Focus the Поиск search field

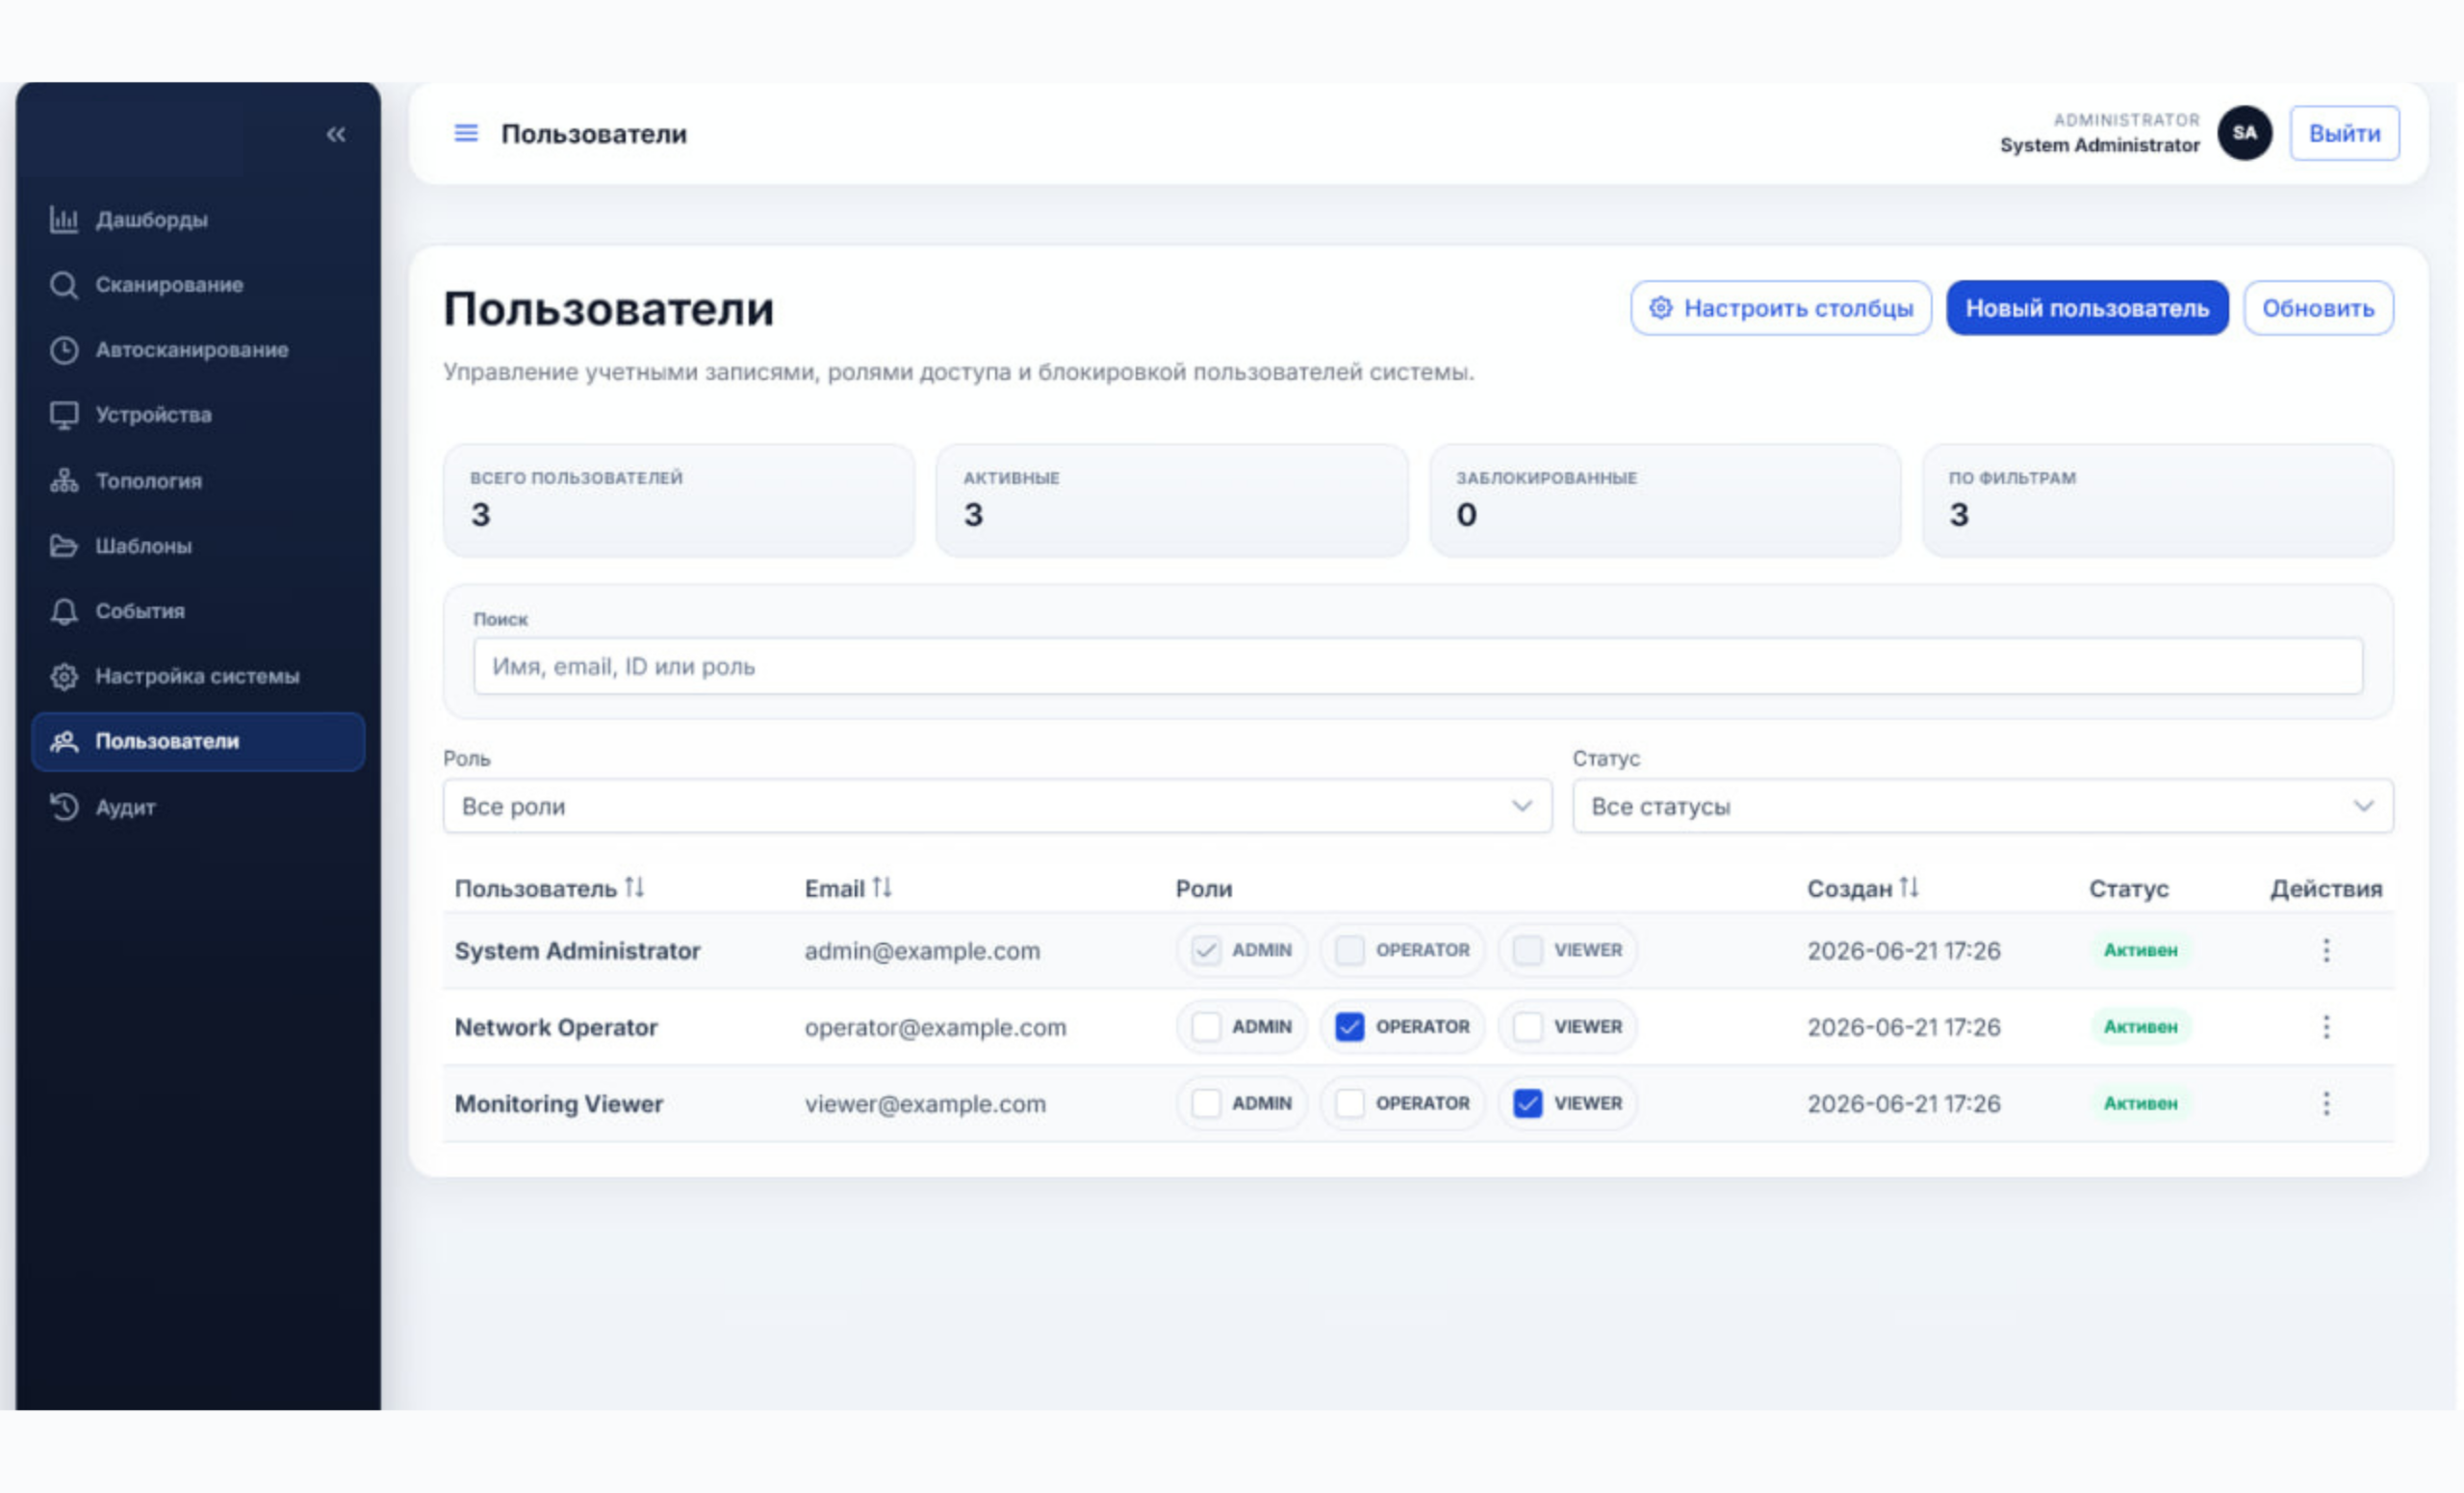pos(1418,666)
